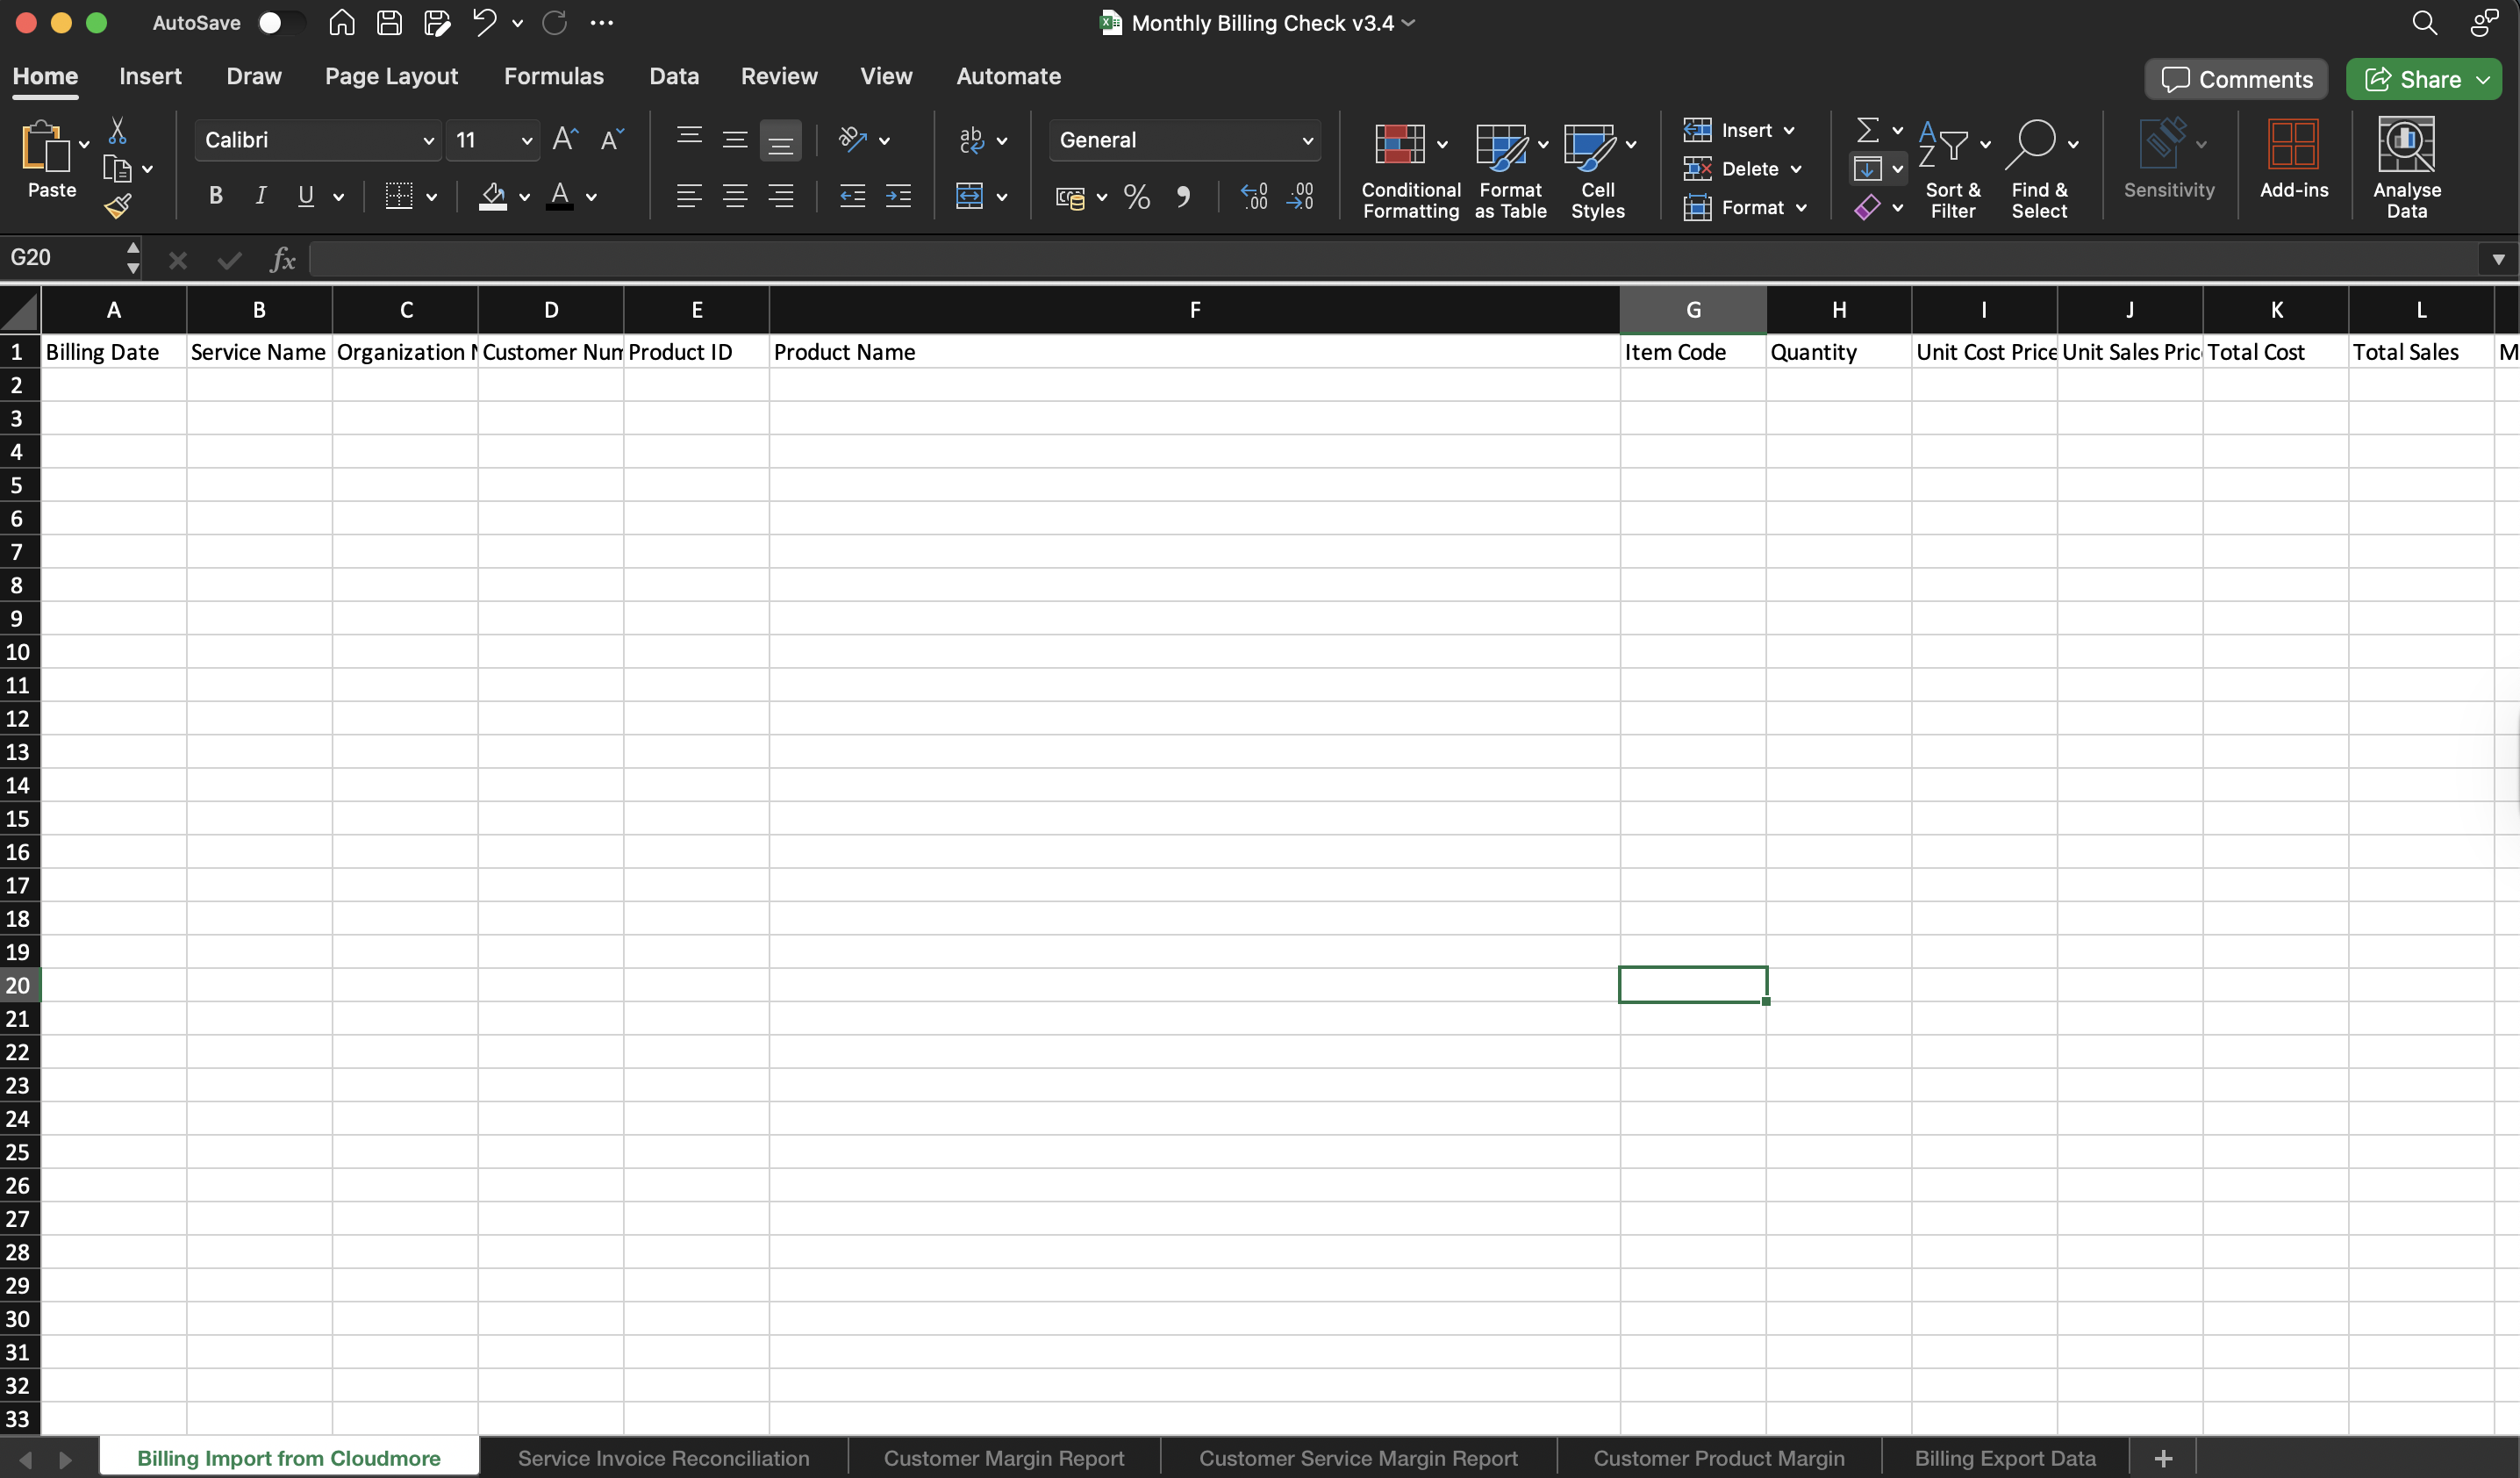This screenshot has width=2520, height=1478.
Task: Open the Billing Export Data sheet
Action: click(2004, 1457)
